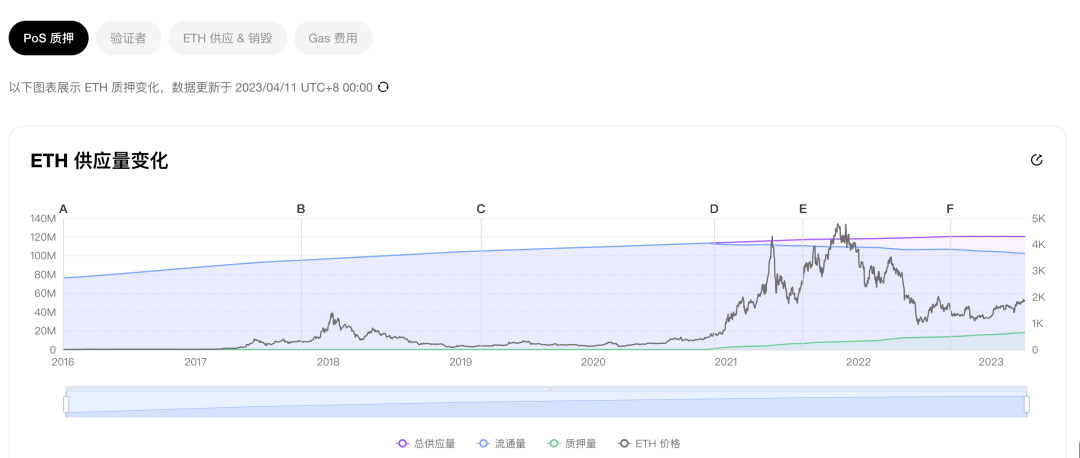Viewport: 1080px width, 458px height.
Task: Click event marker E on the chart
Action: click(803, 209)
